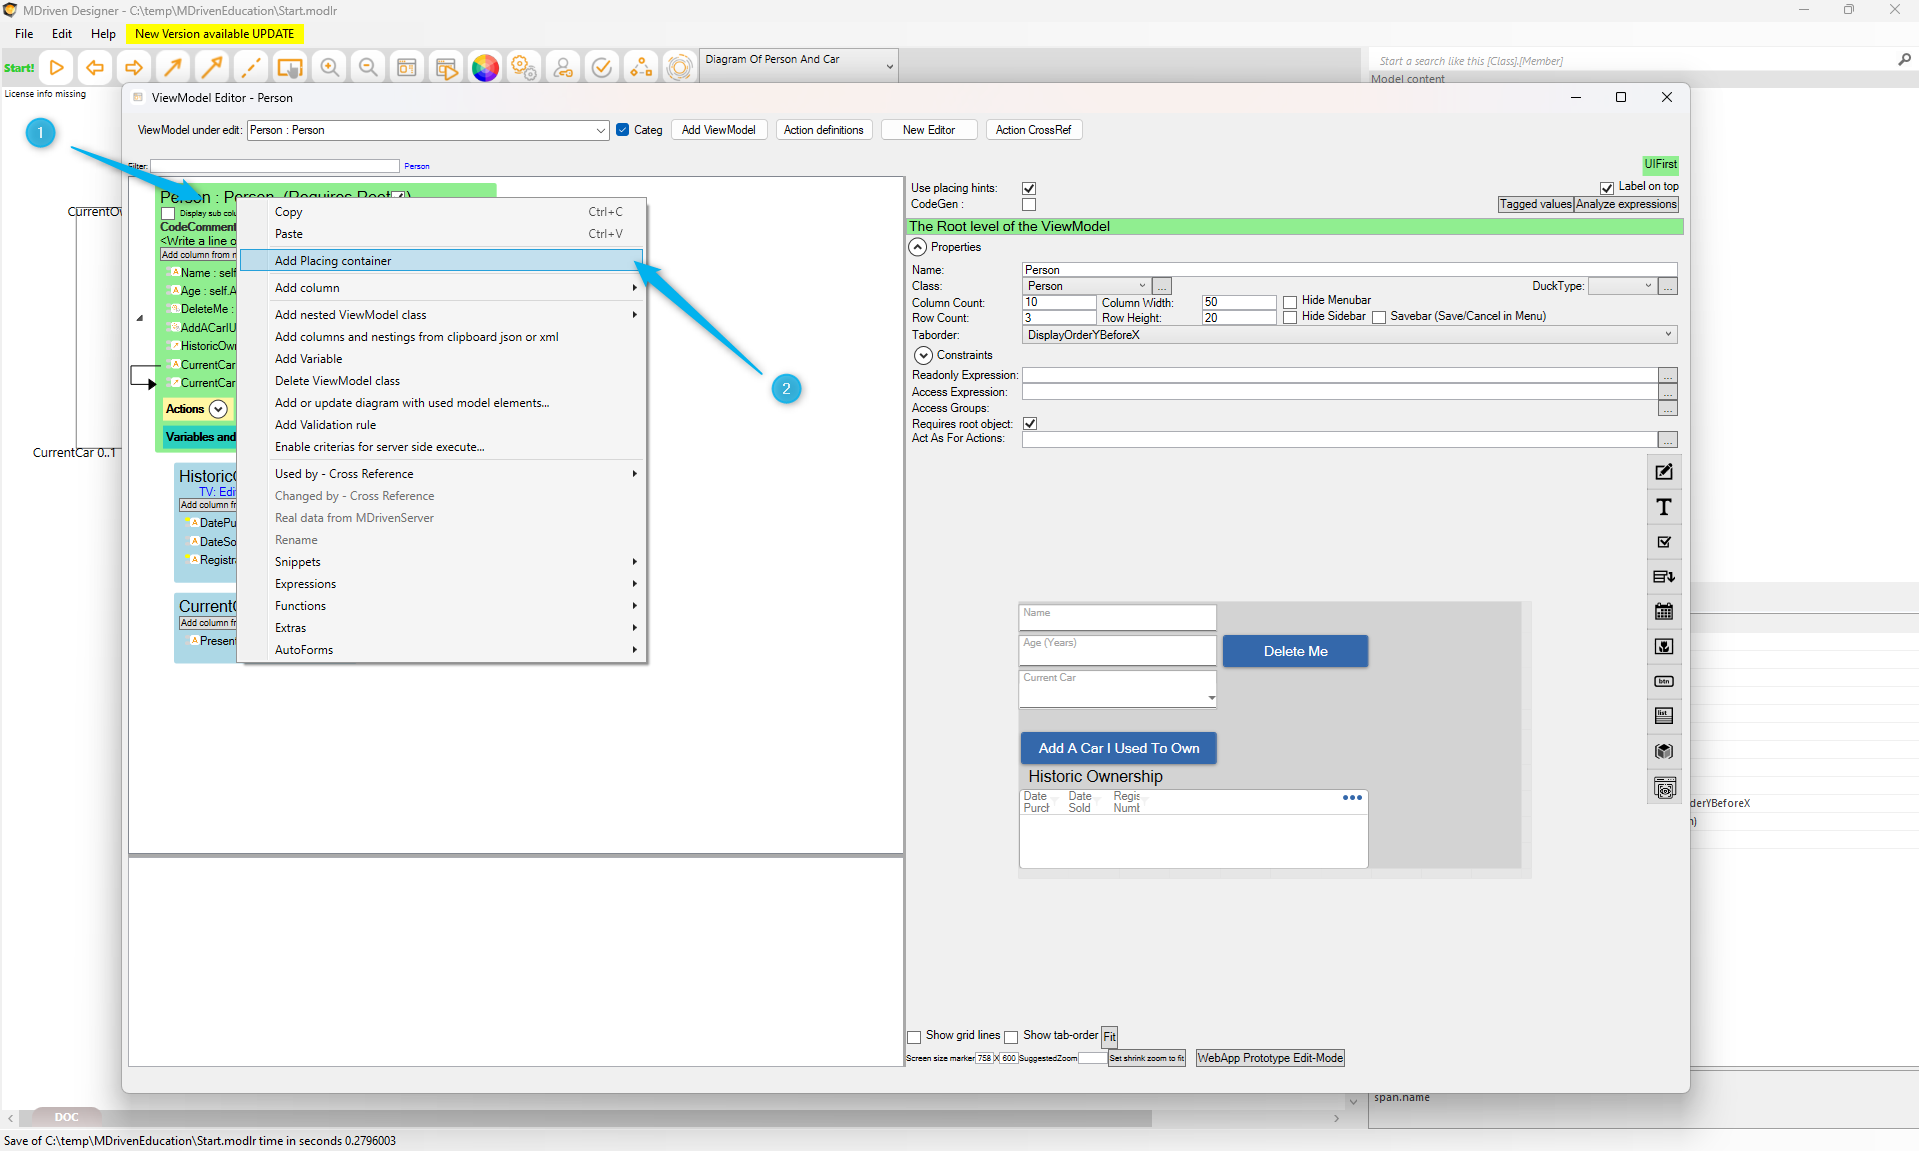
Task: Open the color wheel theme tool
Action: (x=485, y=68)
